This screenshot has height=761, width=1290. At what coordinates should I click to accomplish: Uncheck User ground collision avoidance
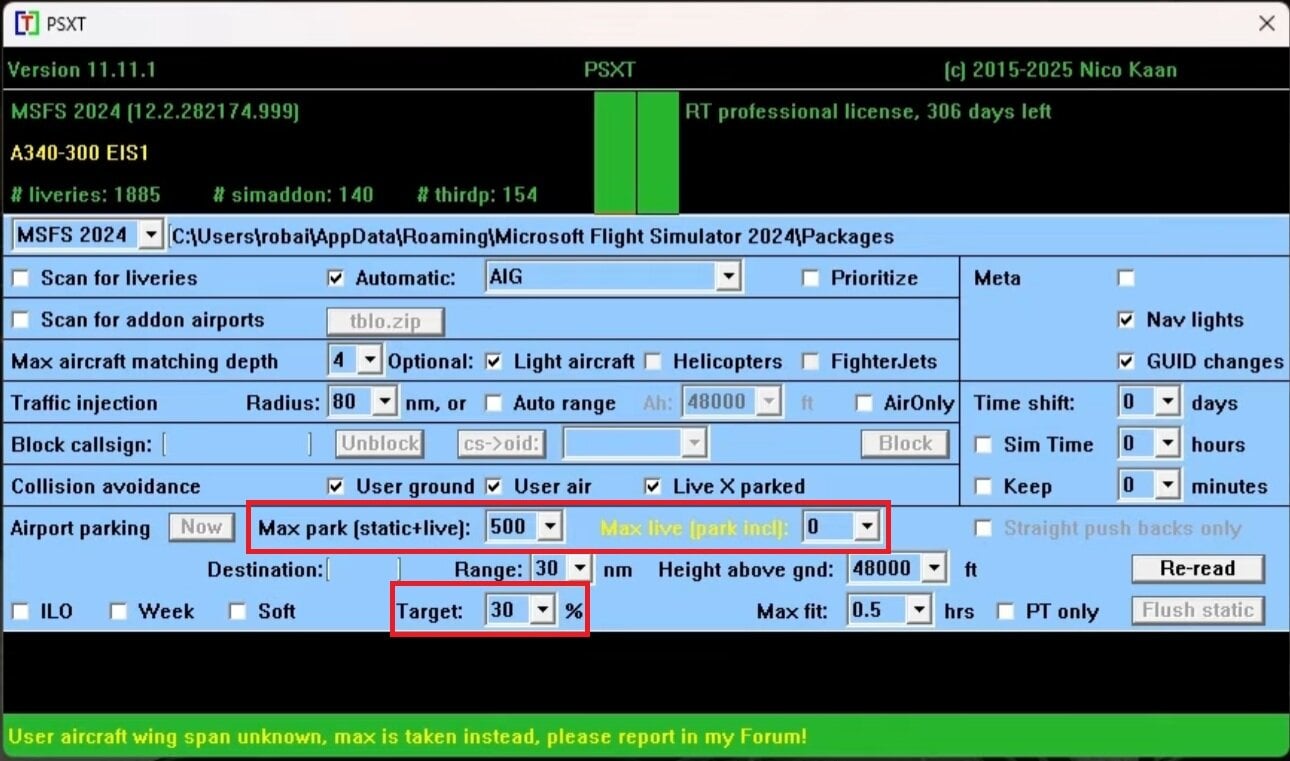point(336,487)
